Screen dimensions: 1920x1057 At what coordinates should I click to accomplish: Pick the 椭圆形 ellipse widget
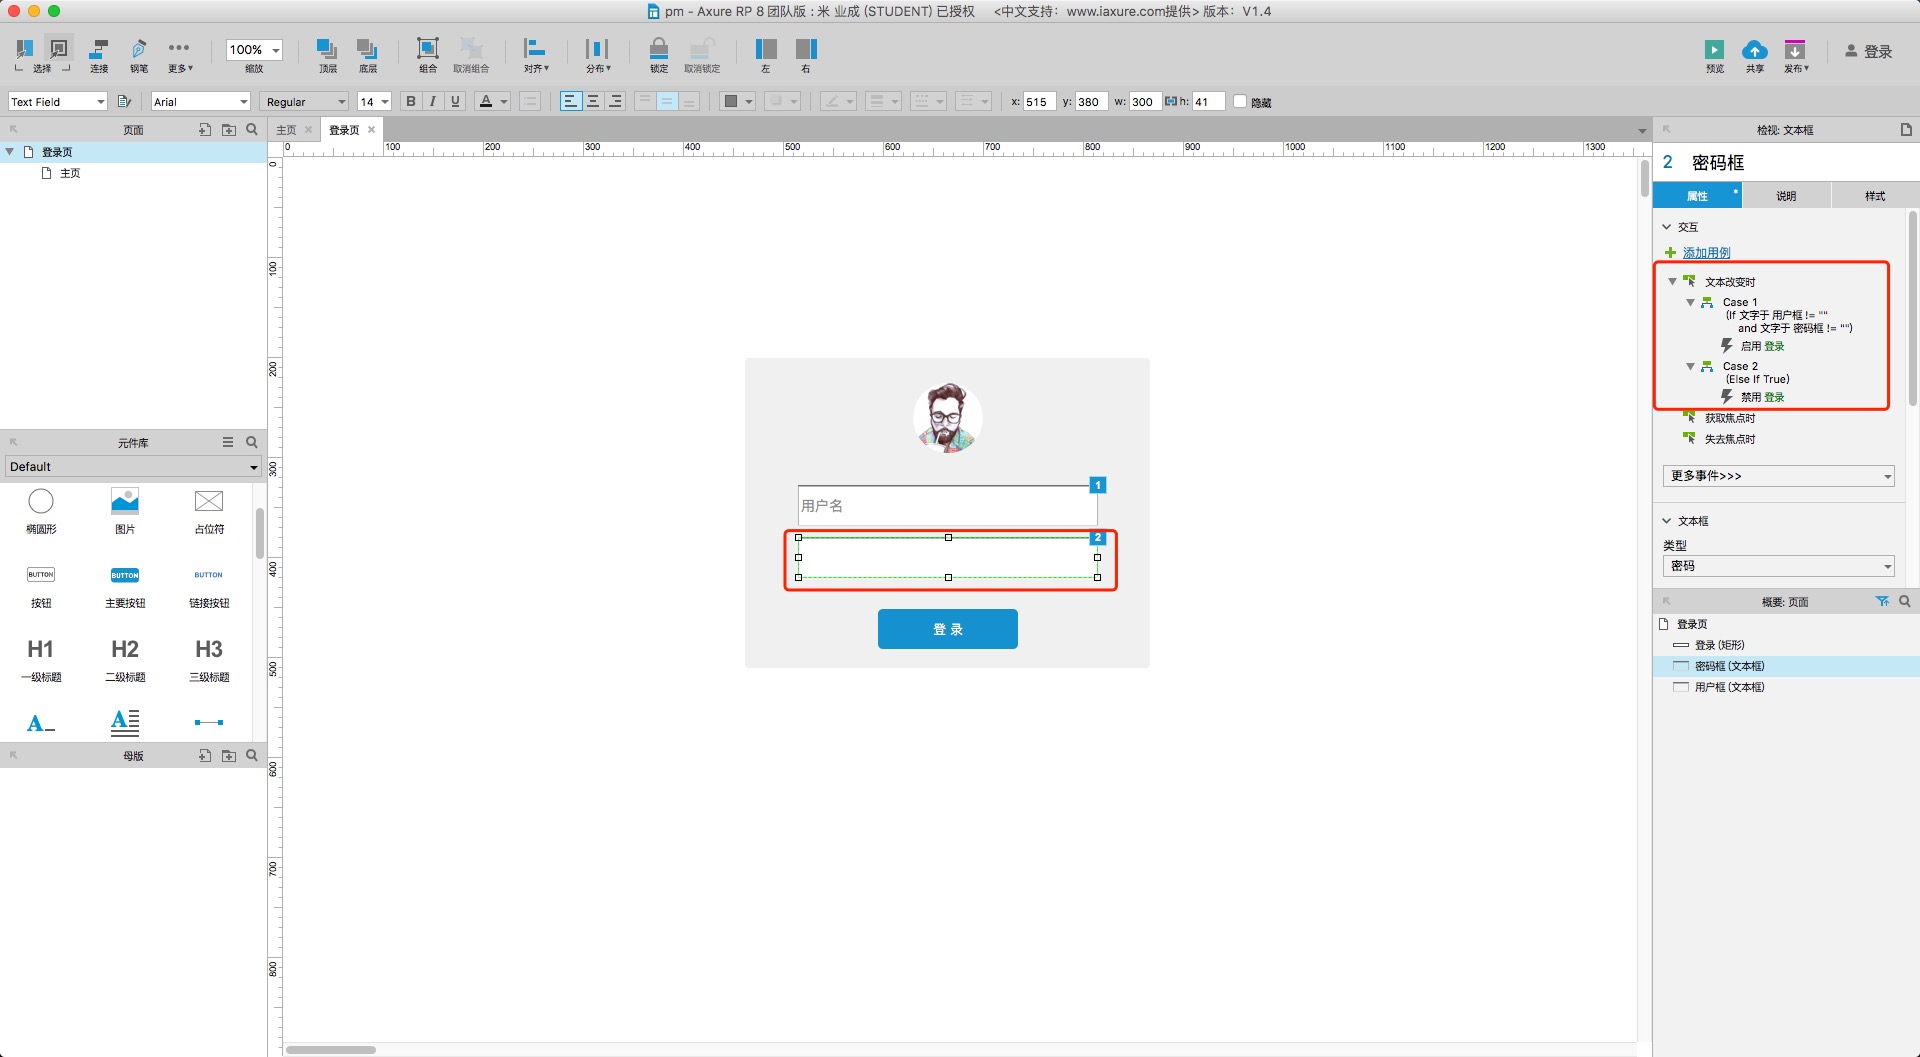(x=41, y=511)
